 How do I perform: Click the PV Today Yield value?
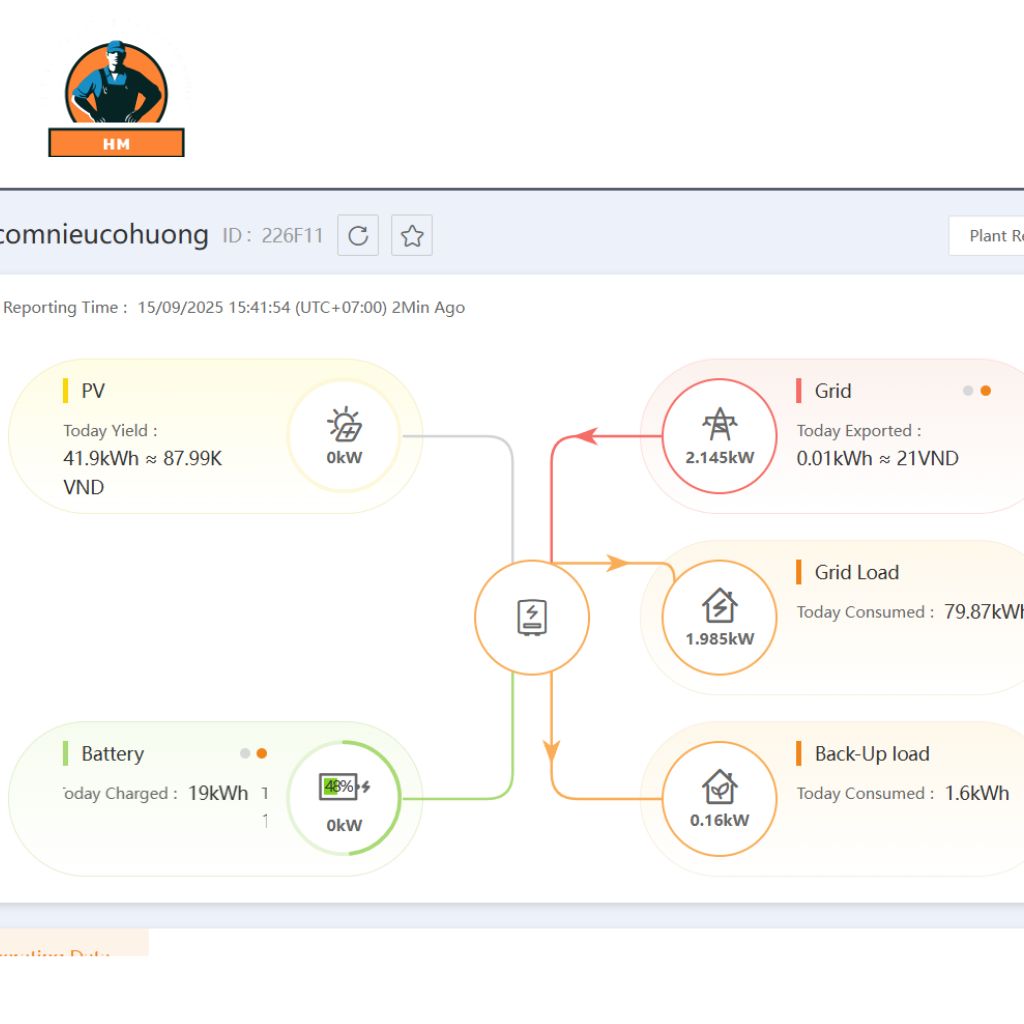pyautogui.click(x=142, y=459)
